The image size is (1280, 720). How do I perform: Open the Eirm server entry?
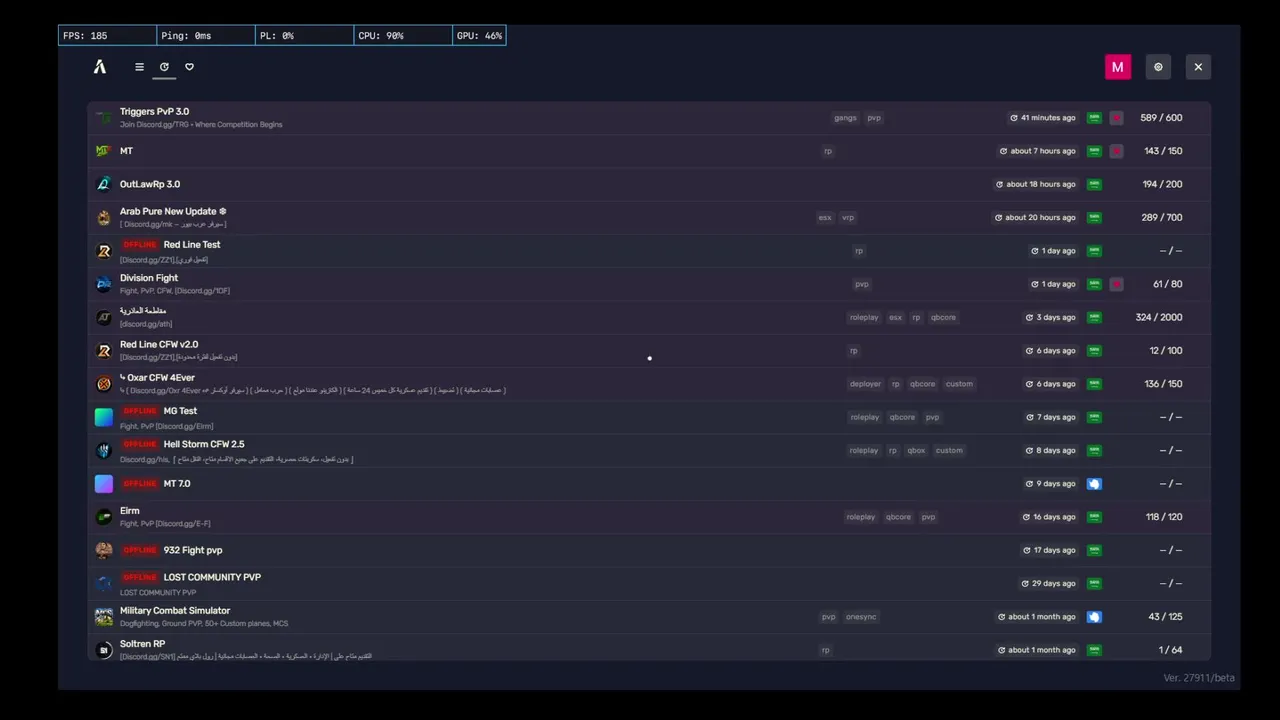coord(649,517)
